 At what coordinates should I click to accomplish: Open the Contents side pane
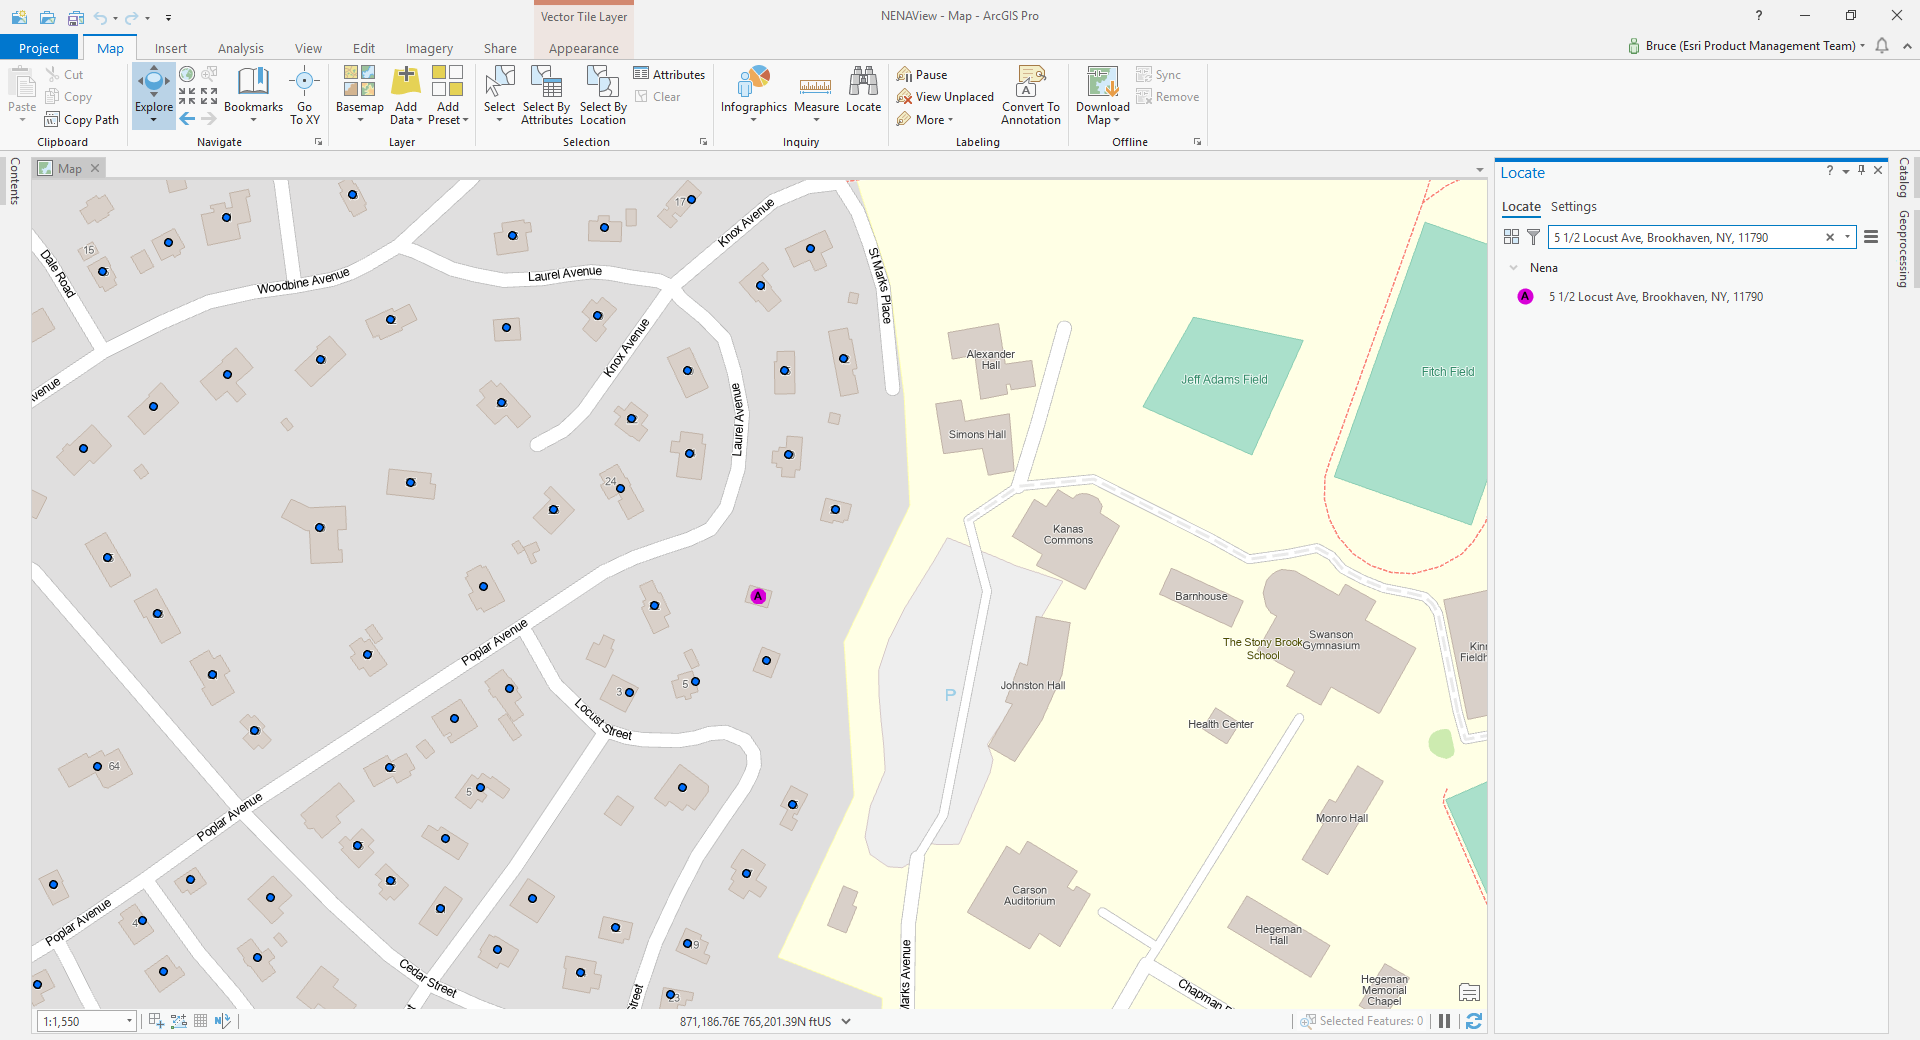pyautogui.click(x=14, y=181)
